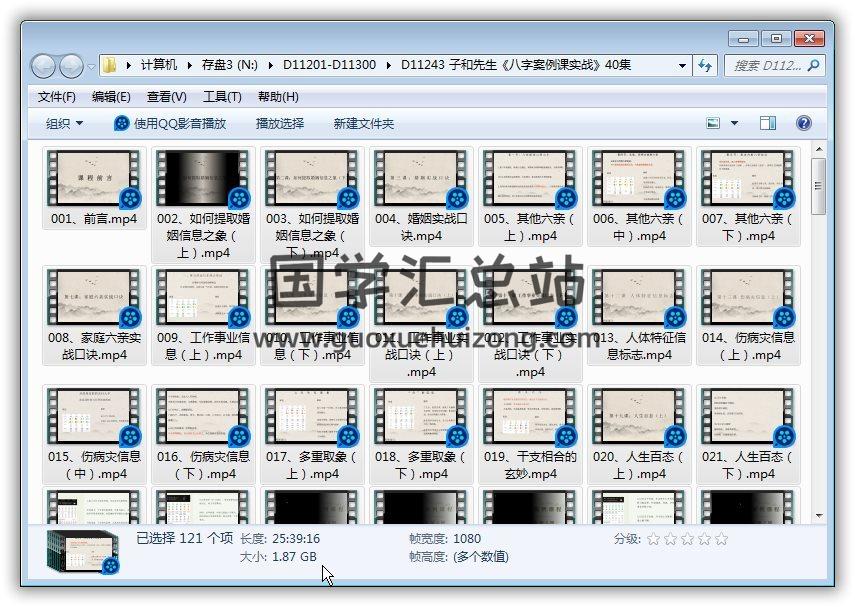Click the folder icon in the address bar
Screen dimensions: 855x607
point(109,65)
